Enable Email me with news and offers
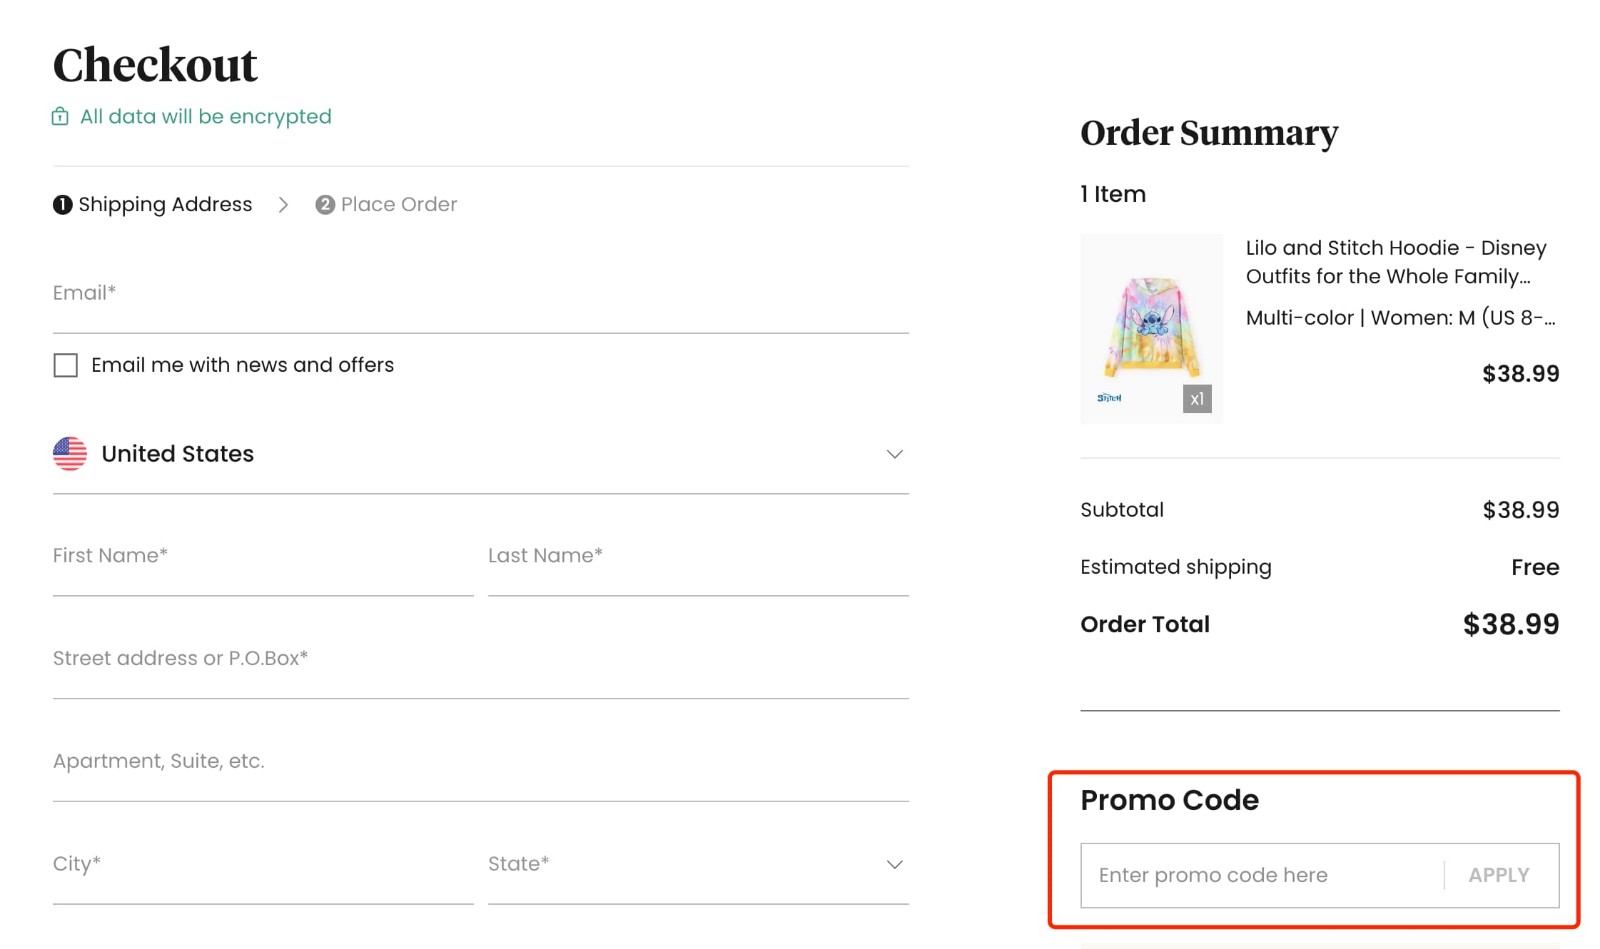 click(65, 365)
